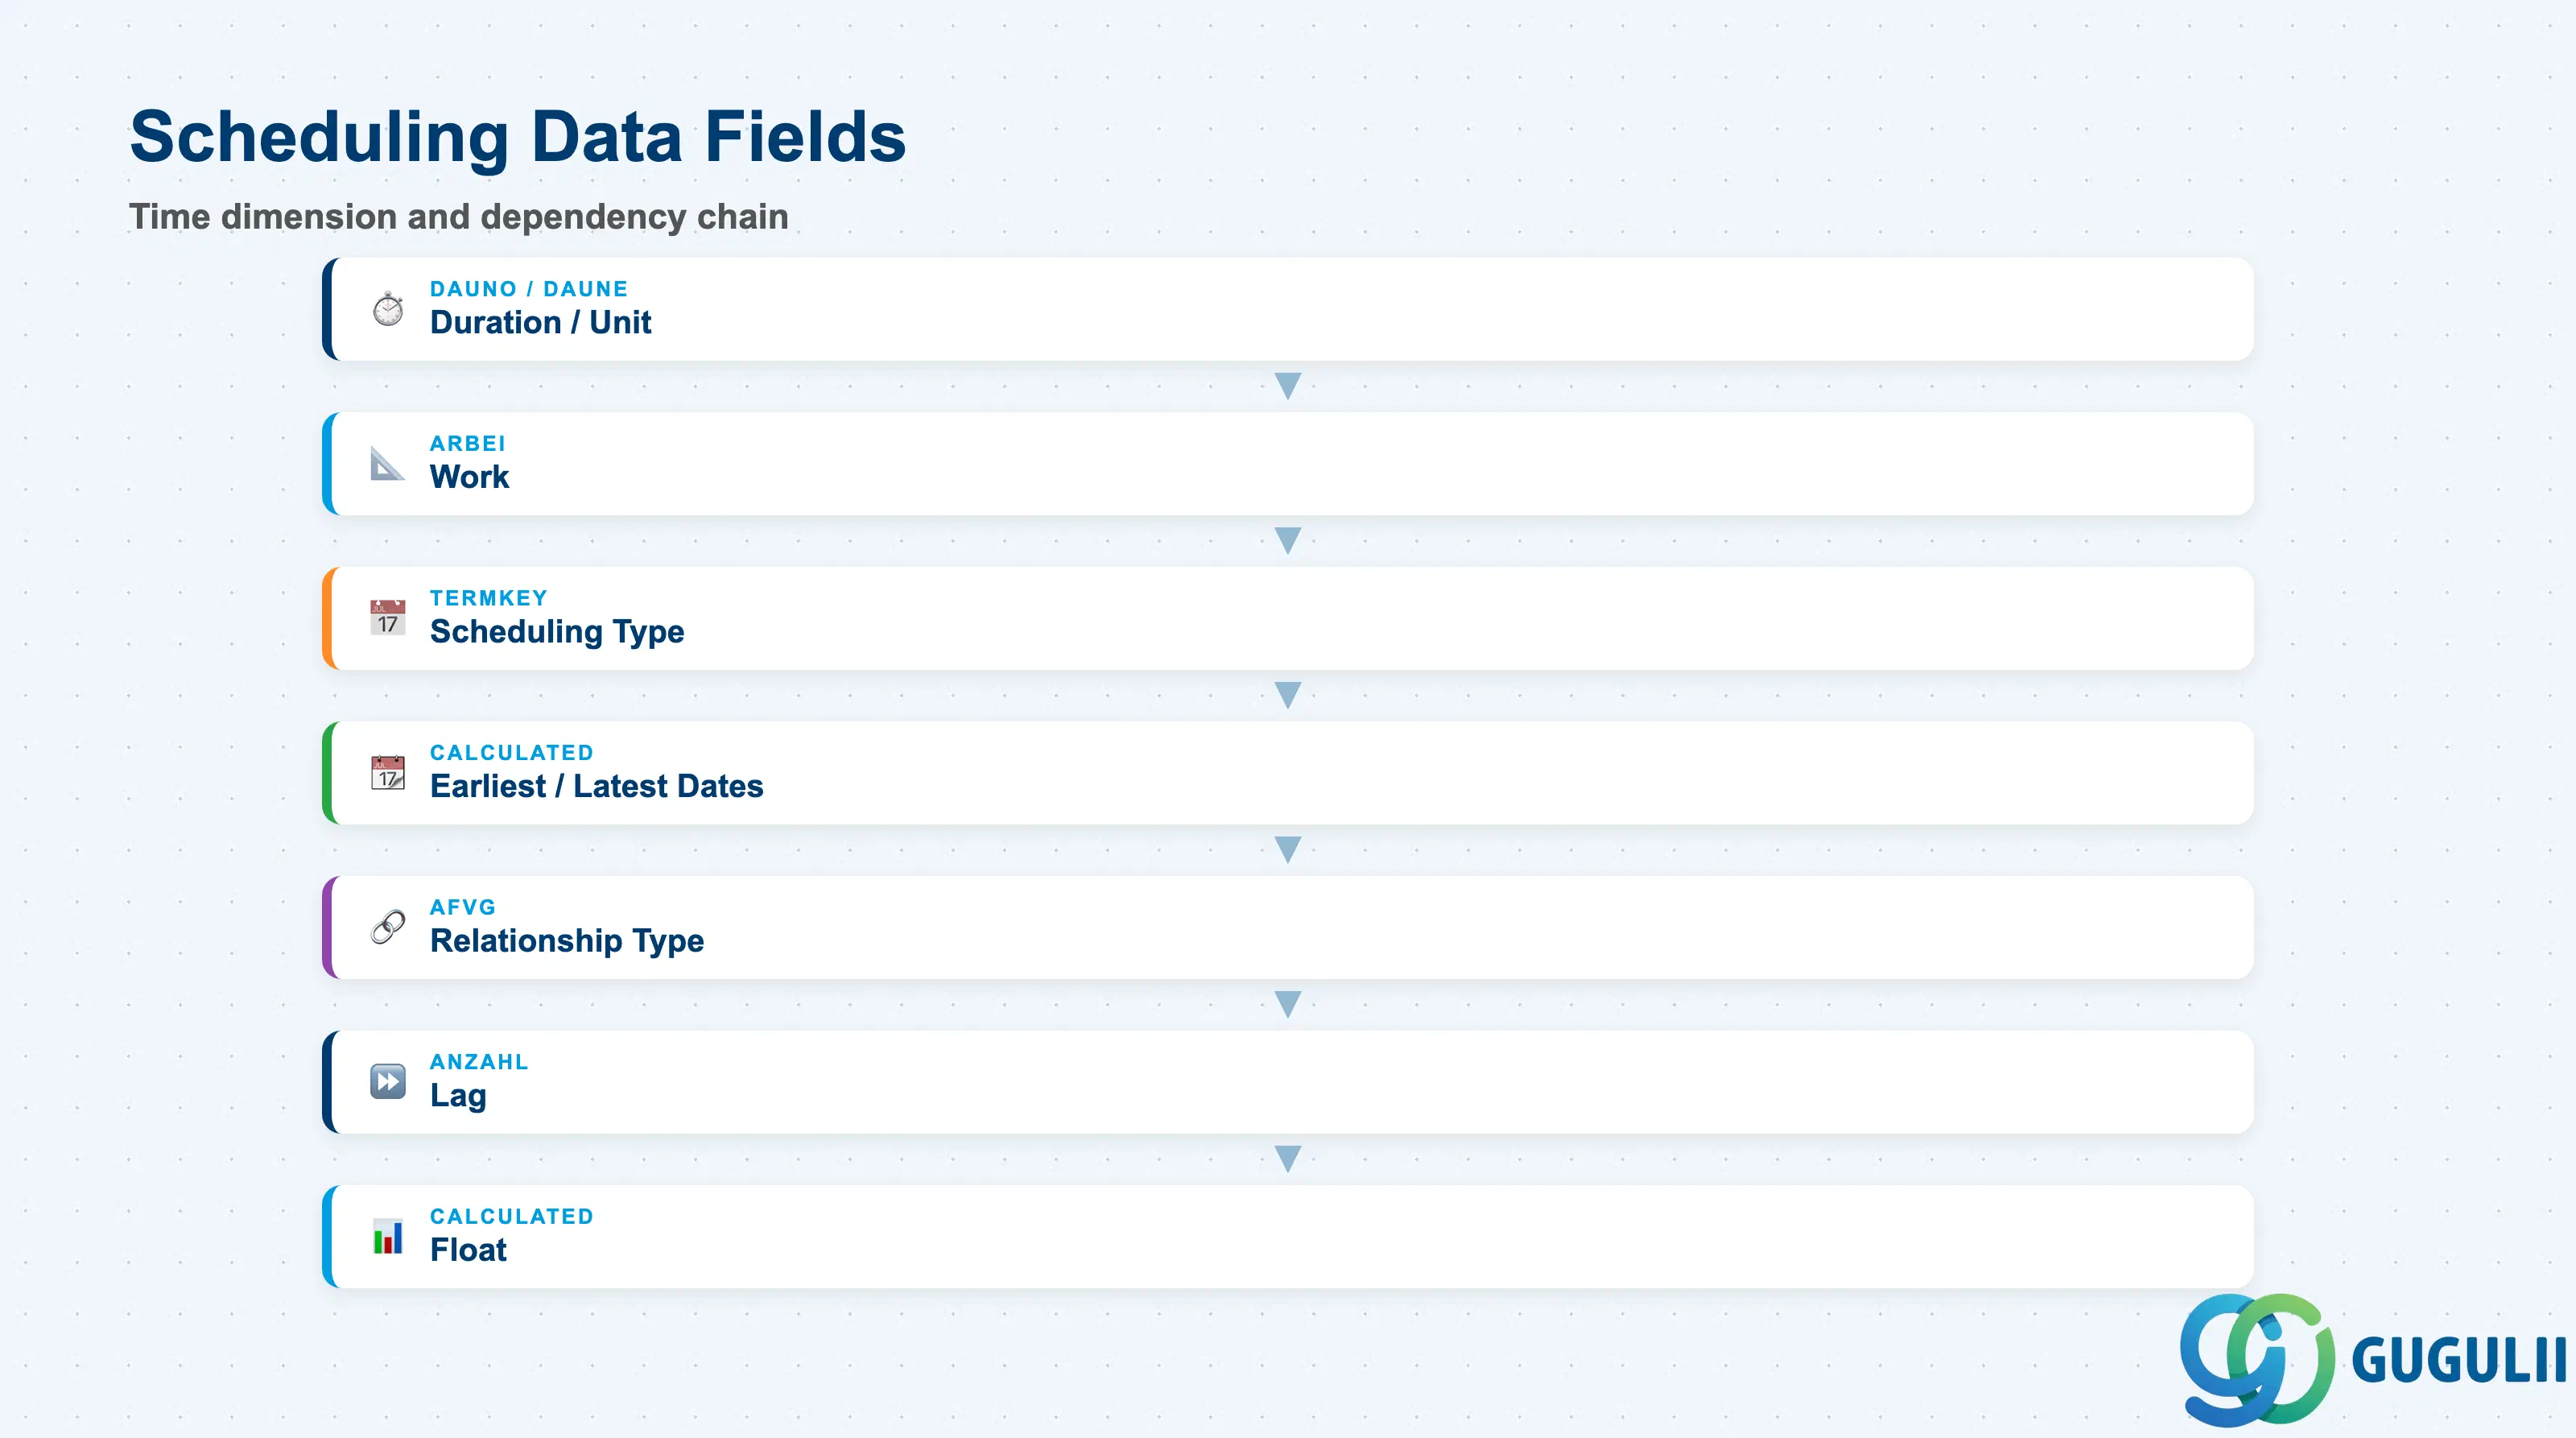Click the stopwatch icon beside Duration / Unit
Screen dimensions: 2576x1438
click(x=388, y=309)
